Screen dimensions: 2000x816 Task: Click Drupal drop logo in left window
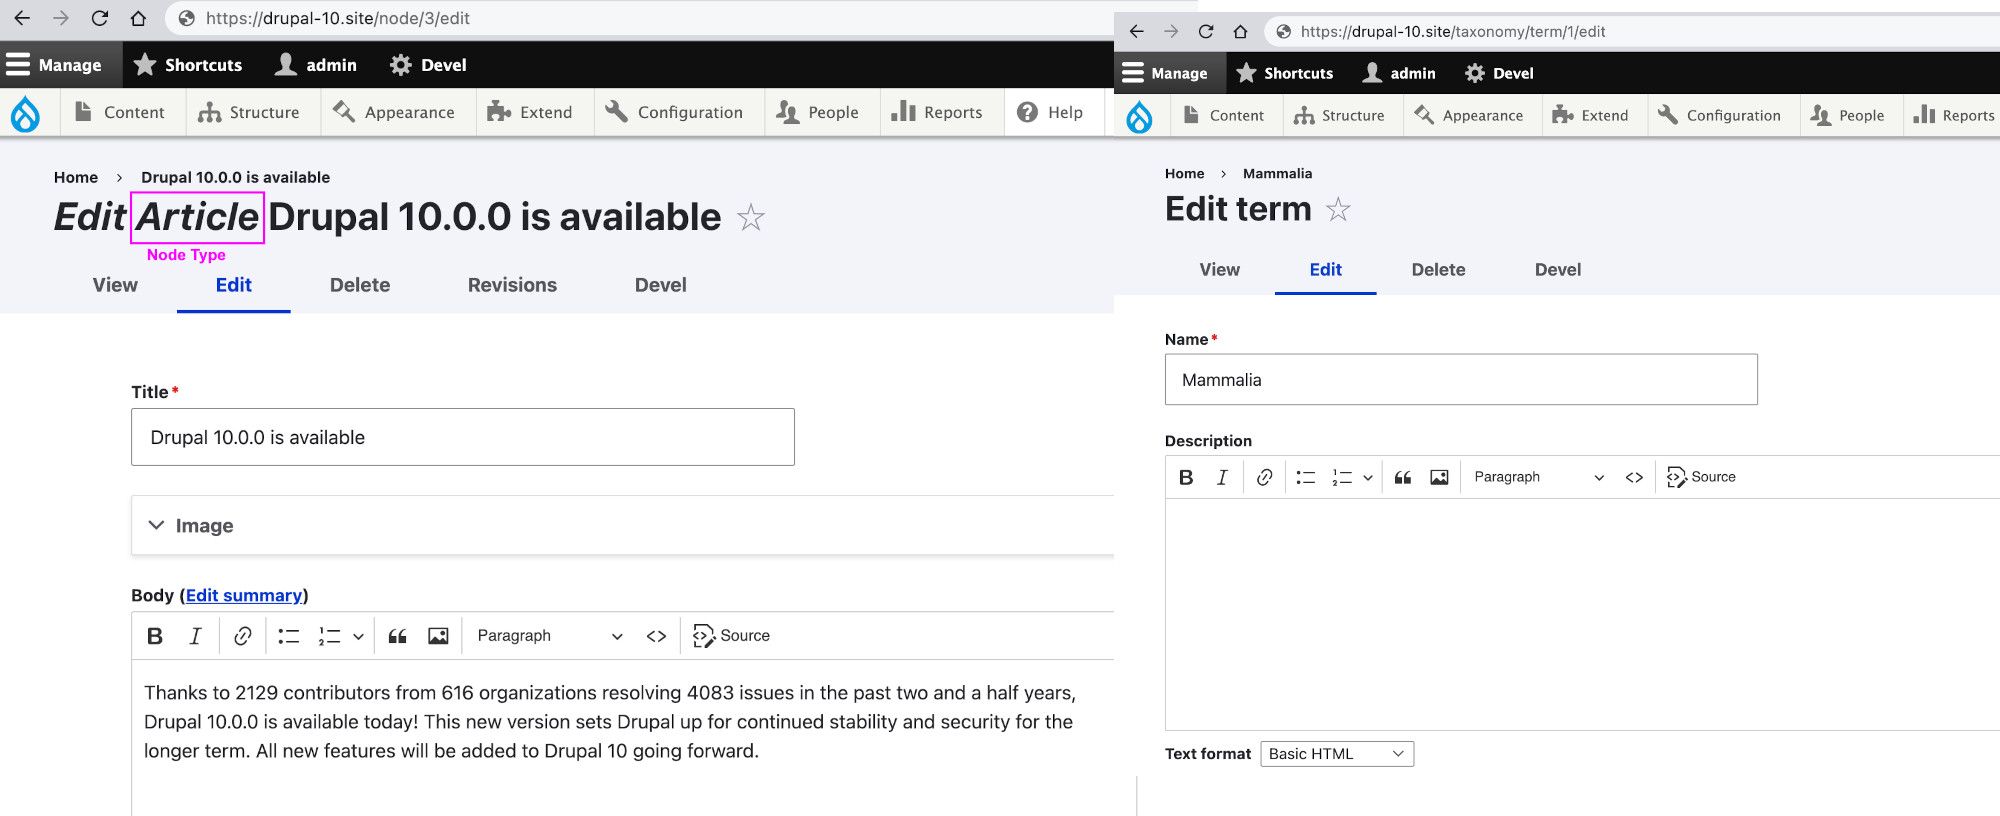[25, 113]
